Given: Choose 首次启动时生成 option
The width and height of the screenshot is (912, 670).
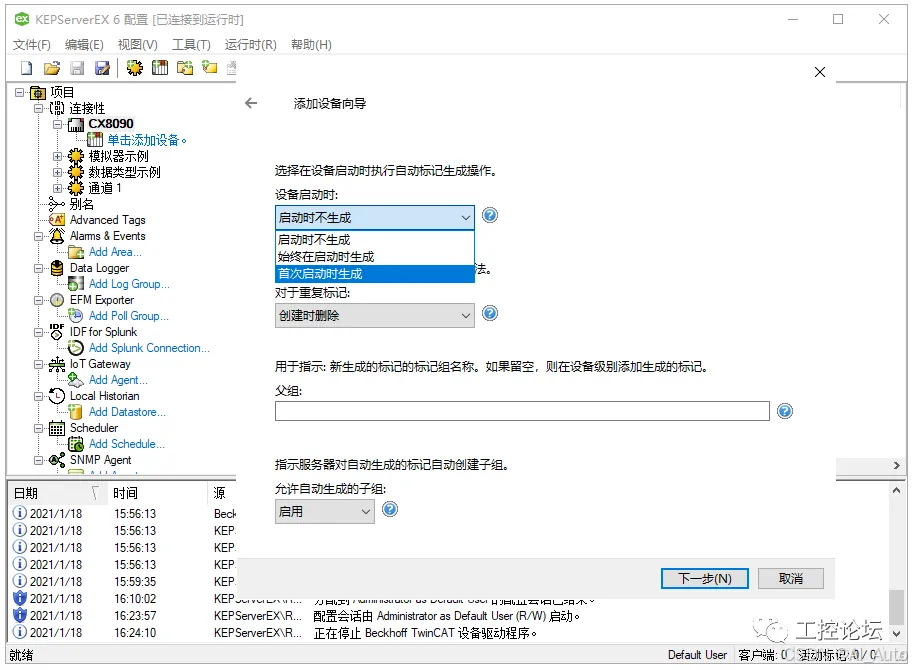Looking at the screenshot, I should click(375, 273).
